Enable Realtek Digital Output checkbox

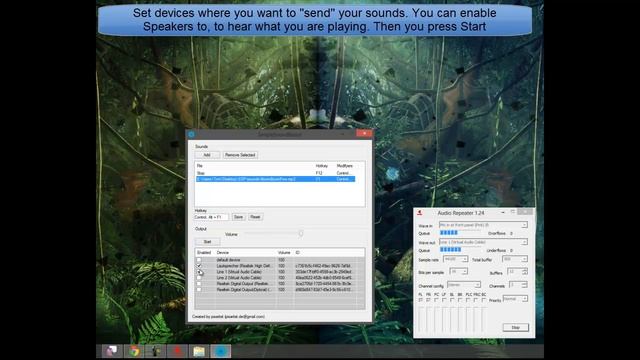click(199, 284)
